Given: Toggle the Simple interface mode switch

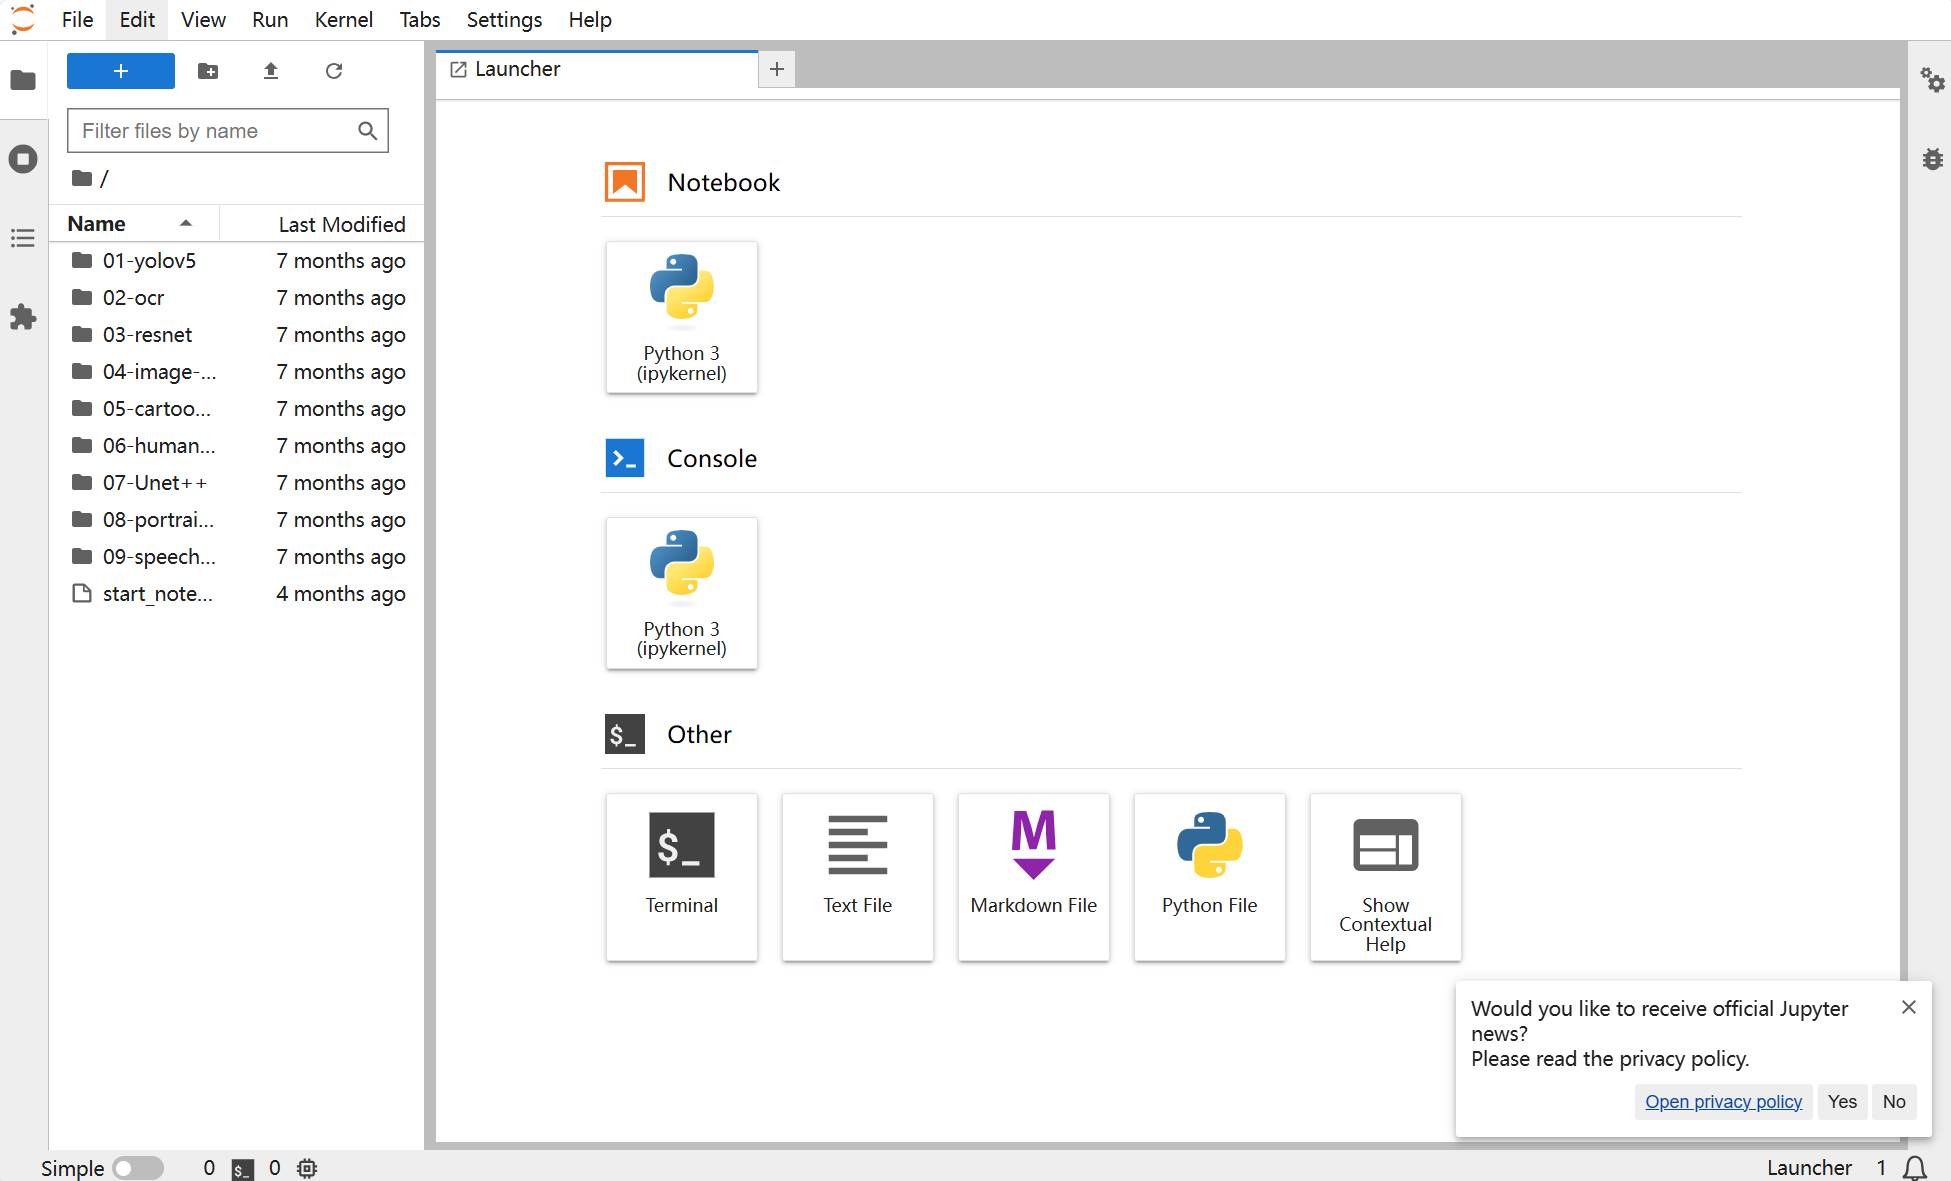Looking at the screenshot, I should pos(138,1168).
